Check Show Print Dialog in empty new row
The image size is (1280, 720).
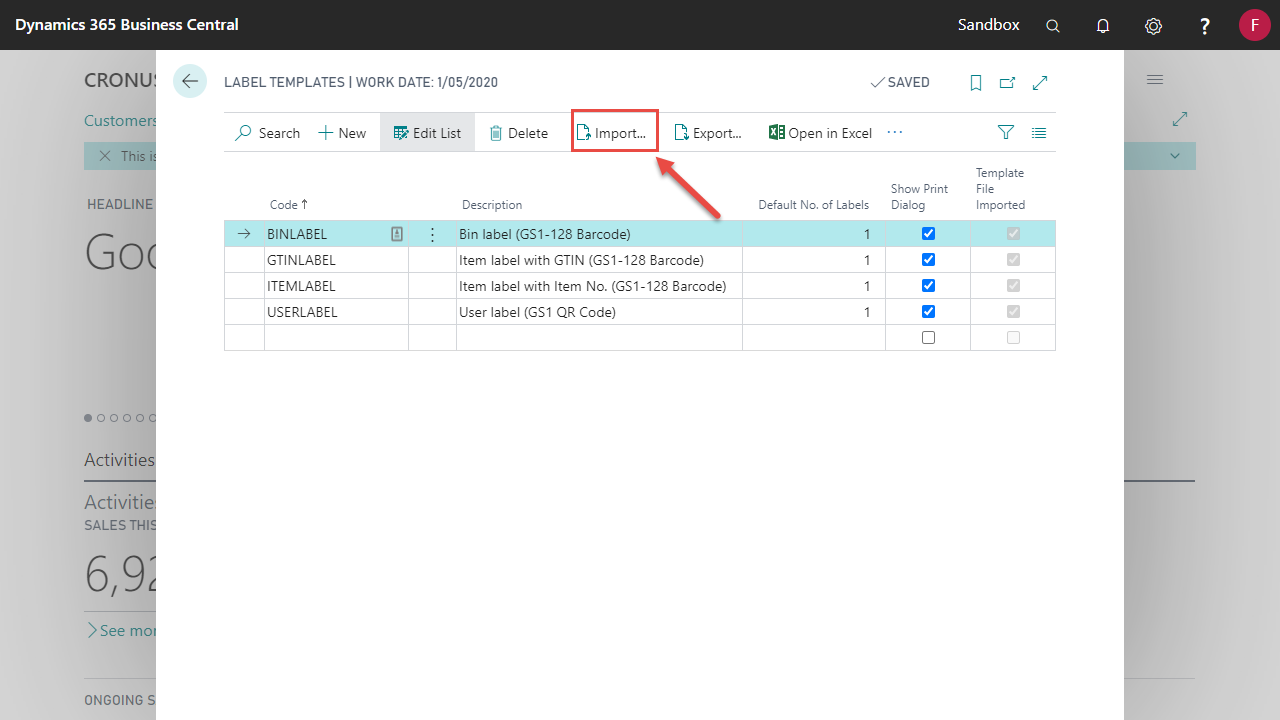tap(928, 338)
